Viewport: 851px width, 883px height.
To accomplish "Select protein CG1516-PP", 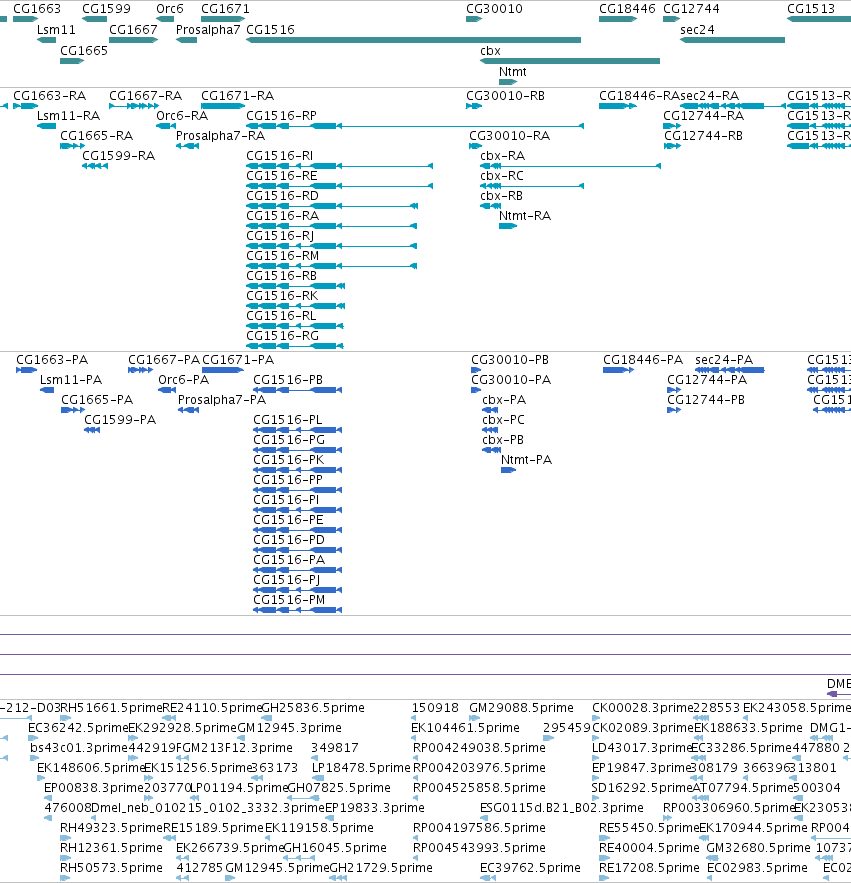I will [297, 490].
